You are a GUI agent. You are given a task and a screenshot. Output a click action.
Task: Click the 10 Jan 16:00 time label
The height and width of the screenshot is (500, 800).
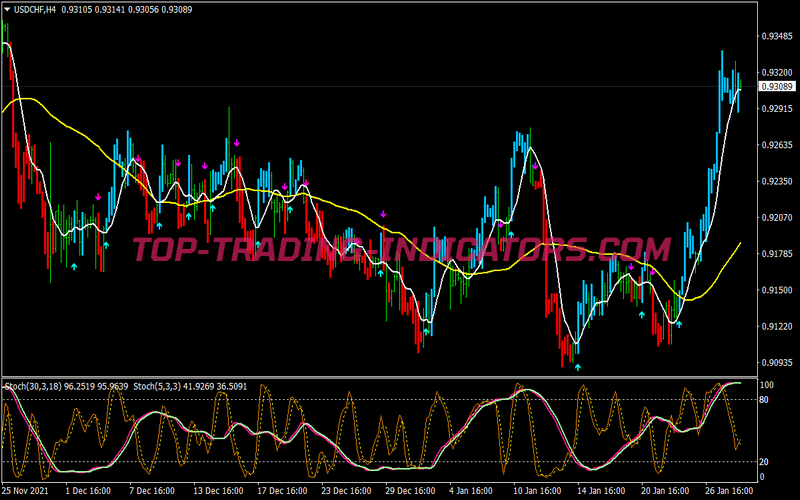(538, 491)
